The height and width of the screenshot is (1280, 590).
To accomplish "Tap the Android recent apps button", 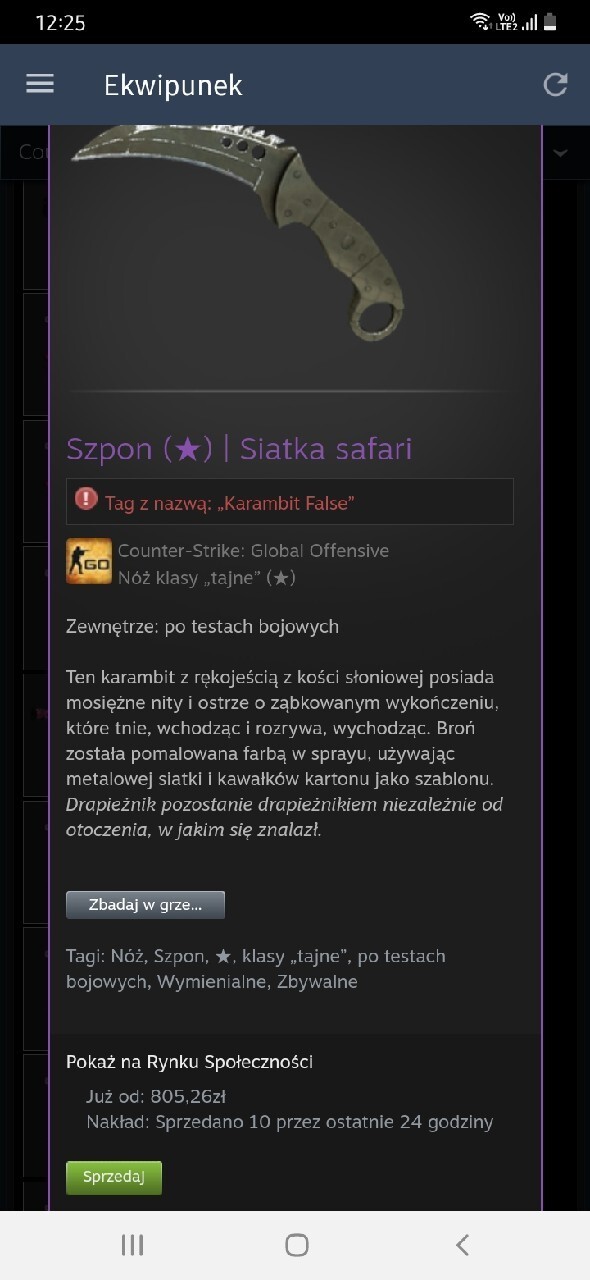I will [132, 1245].
